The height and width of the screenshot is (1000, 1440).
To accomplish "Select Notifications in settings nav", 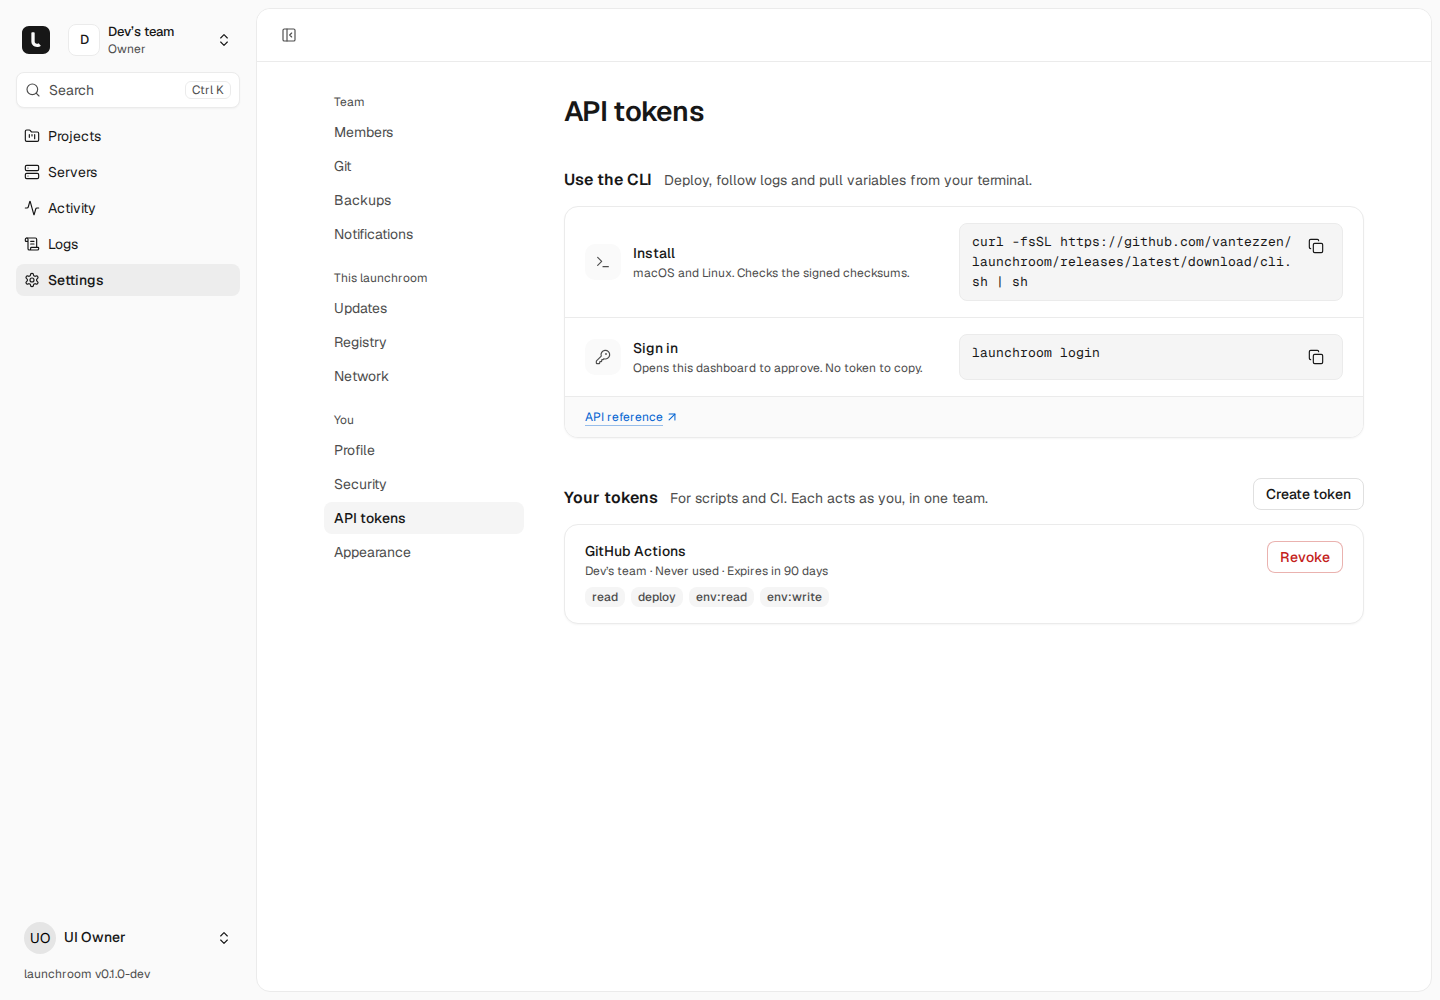I will 424,234.
